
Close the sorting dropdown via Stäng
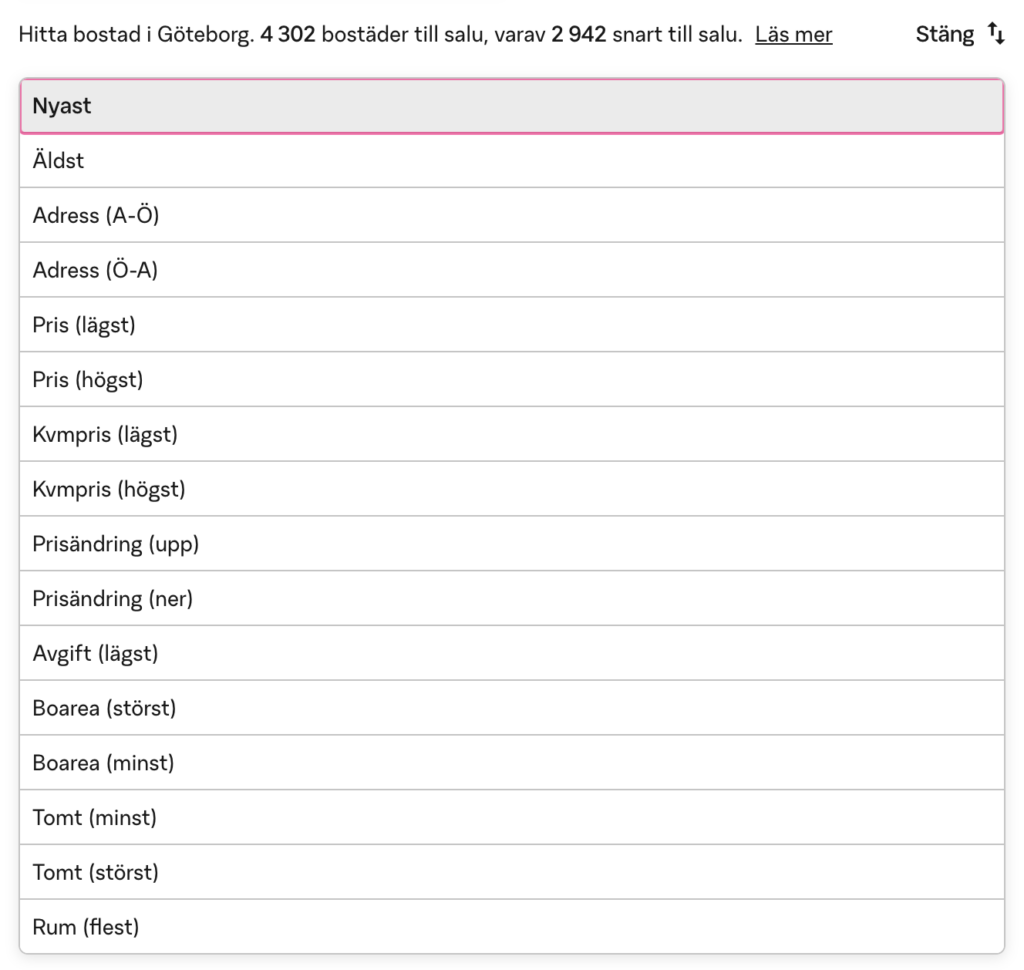click(x=944, y=35)
